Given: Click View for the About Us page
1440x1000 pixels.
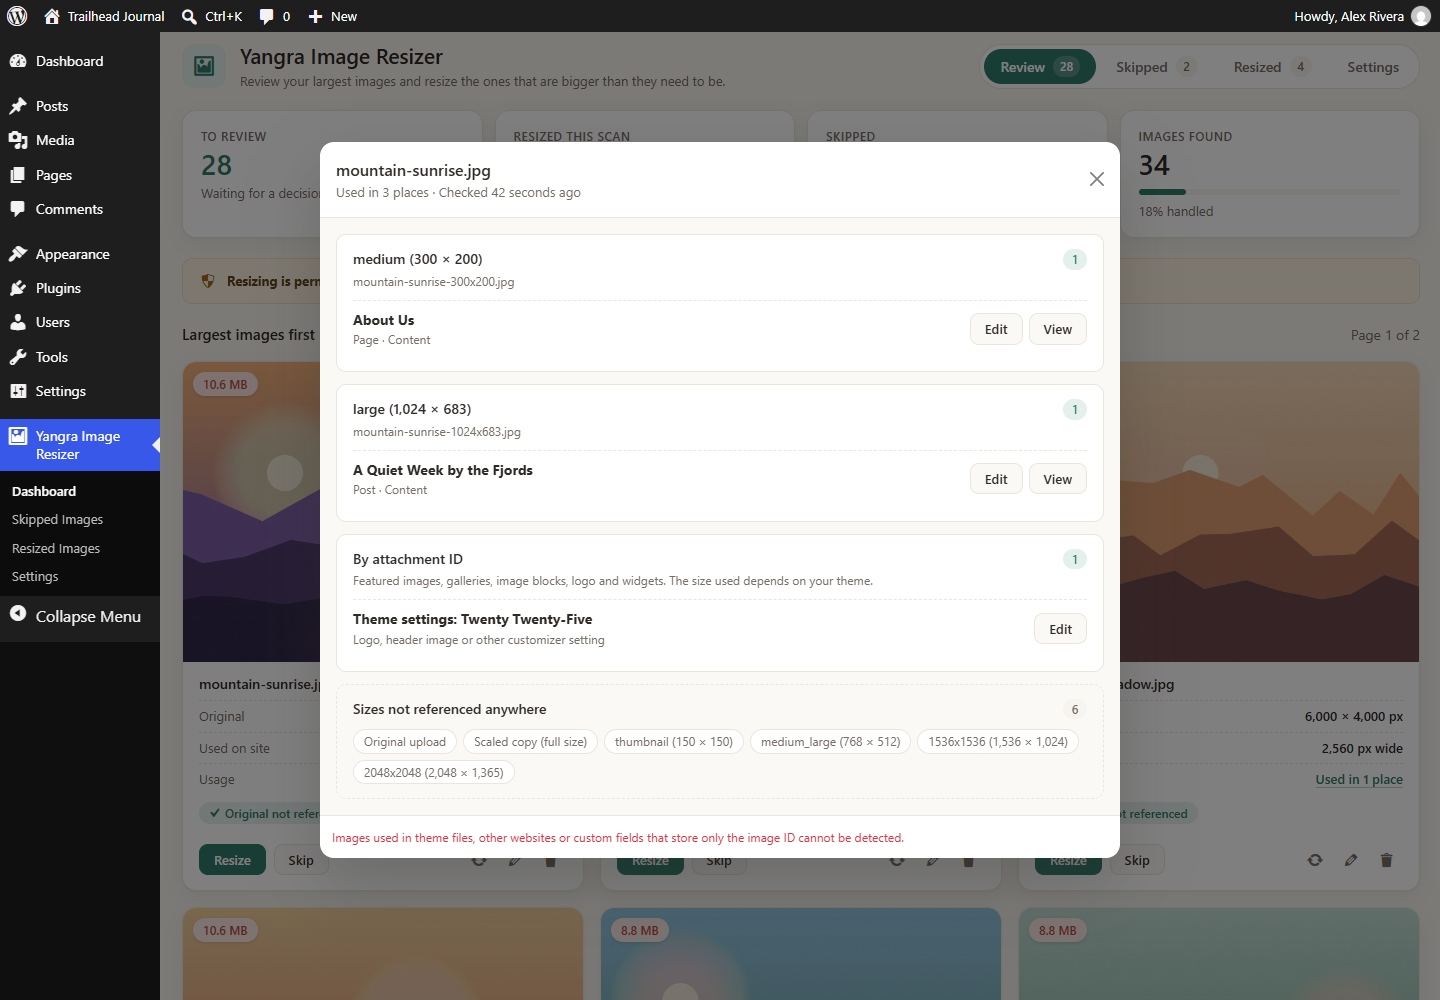Looking at the screenshot, I should (x=1058, y=329).
